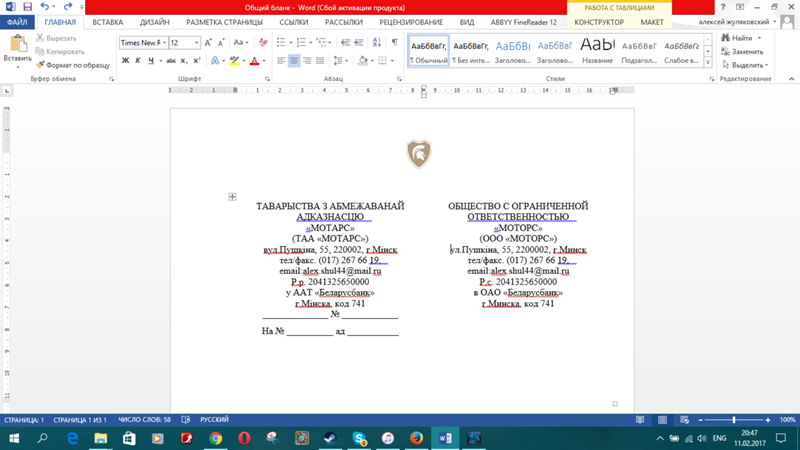Activate Формат по образцу format painter
This screenshot has width=800, height=450.
pyautogui.click(x=72, y=65)
